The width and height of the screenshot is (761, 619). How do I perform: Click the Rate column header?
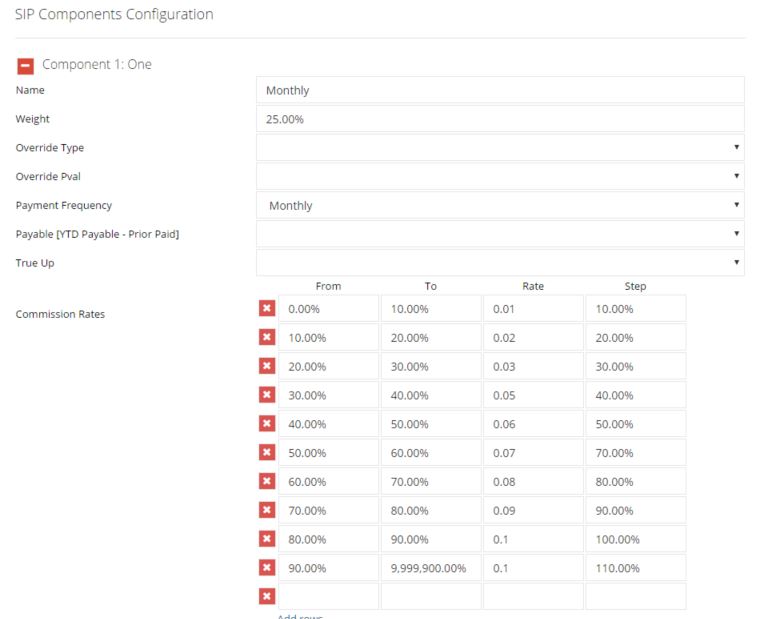(533, 286)
